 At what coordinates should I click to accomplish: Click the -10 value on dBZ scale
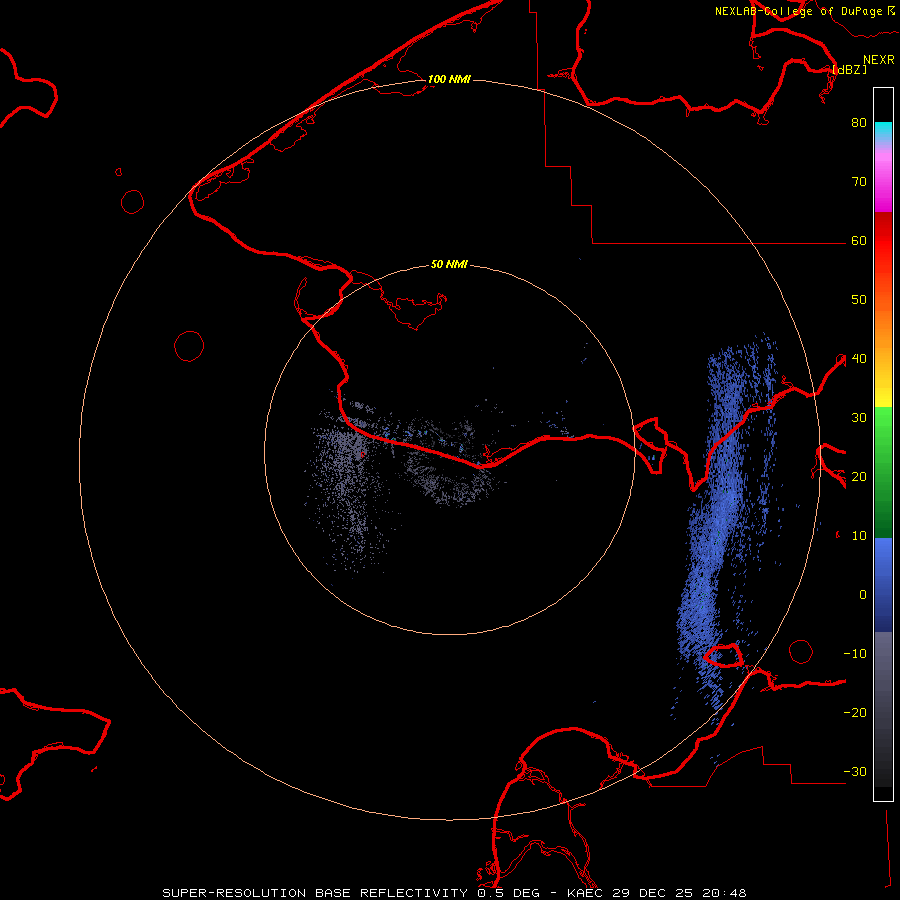[855, 654]
